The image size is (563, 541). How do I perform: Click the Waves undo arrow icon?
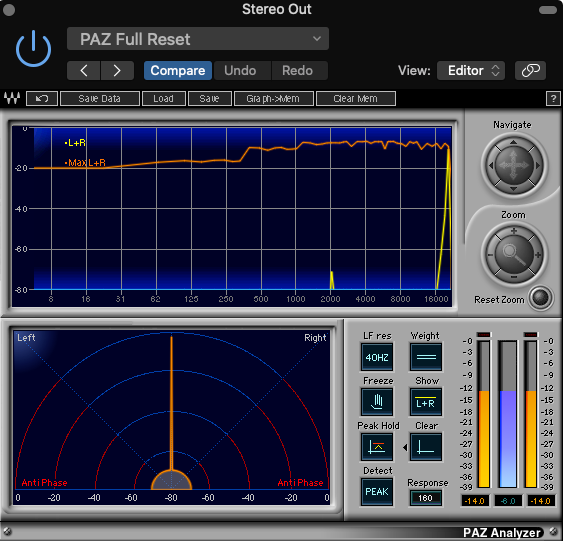click(42, 98)
